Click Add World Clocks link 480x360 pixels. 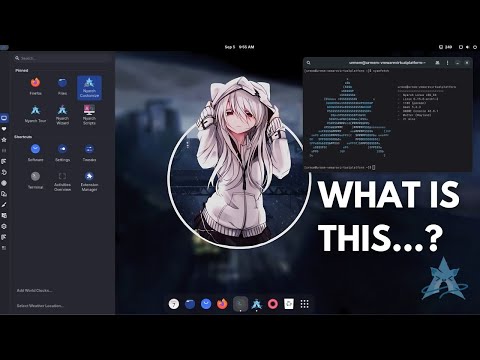pos(34,290)
